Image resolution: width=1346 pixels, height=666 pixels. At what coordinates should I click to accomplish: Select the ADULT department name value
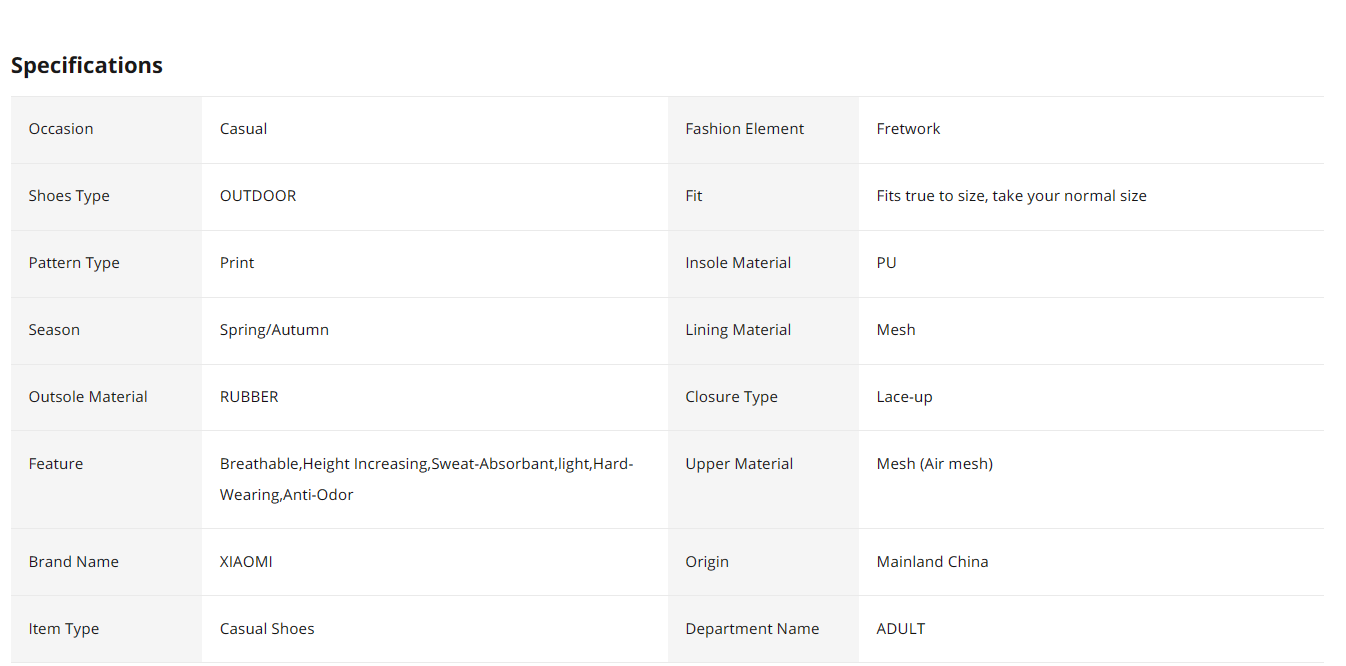[x=900, y=629]
